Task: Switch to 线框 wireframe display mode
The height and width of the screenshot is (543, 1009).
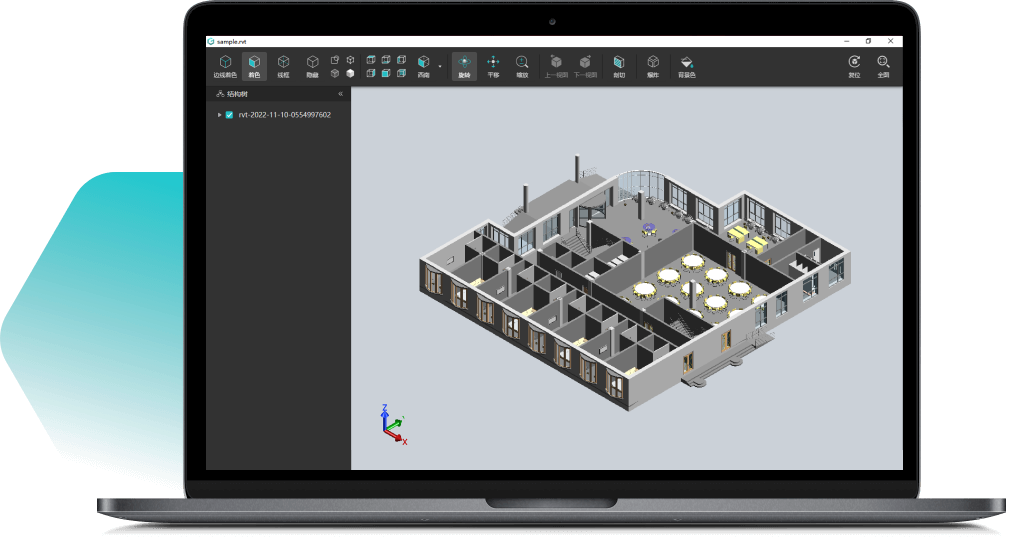Action: [x=283, y=66]
